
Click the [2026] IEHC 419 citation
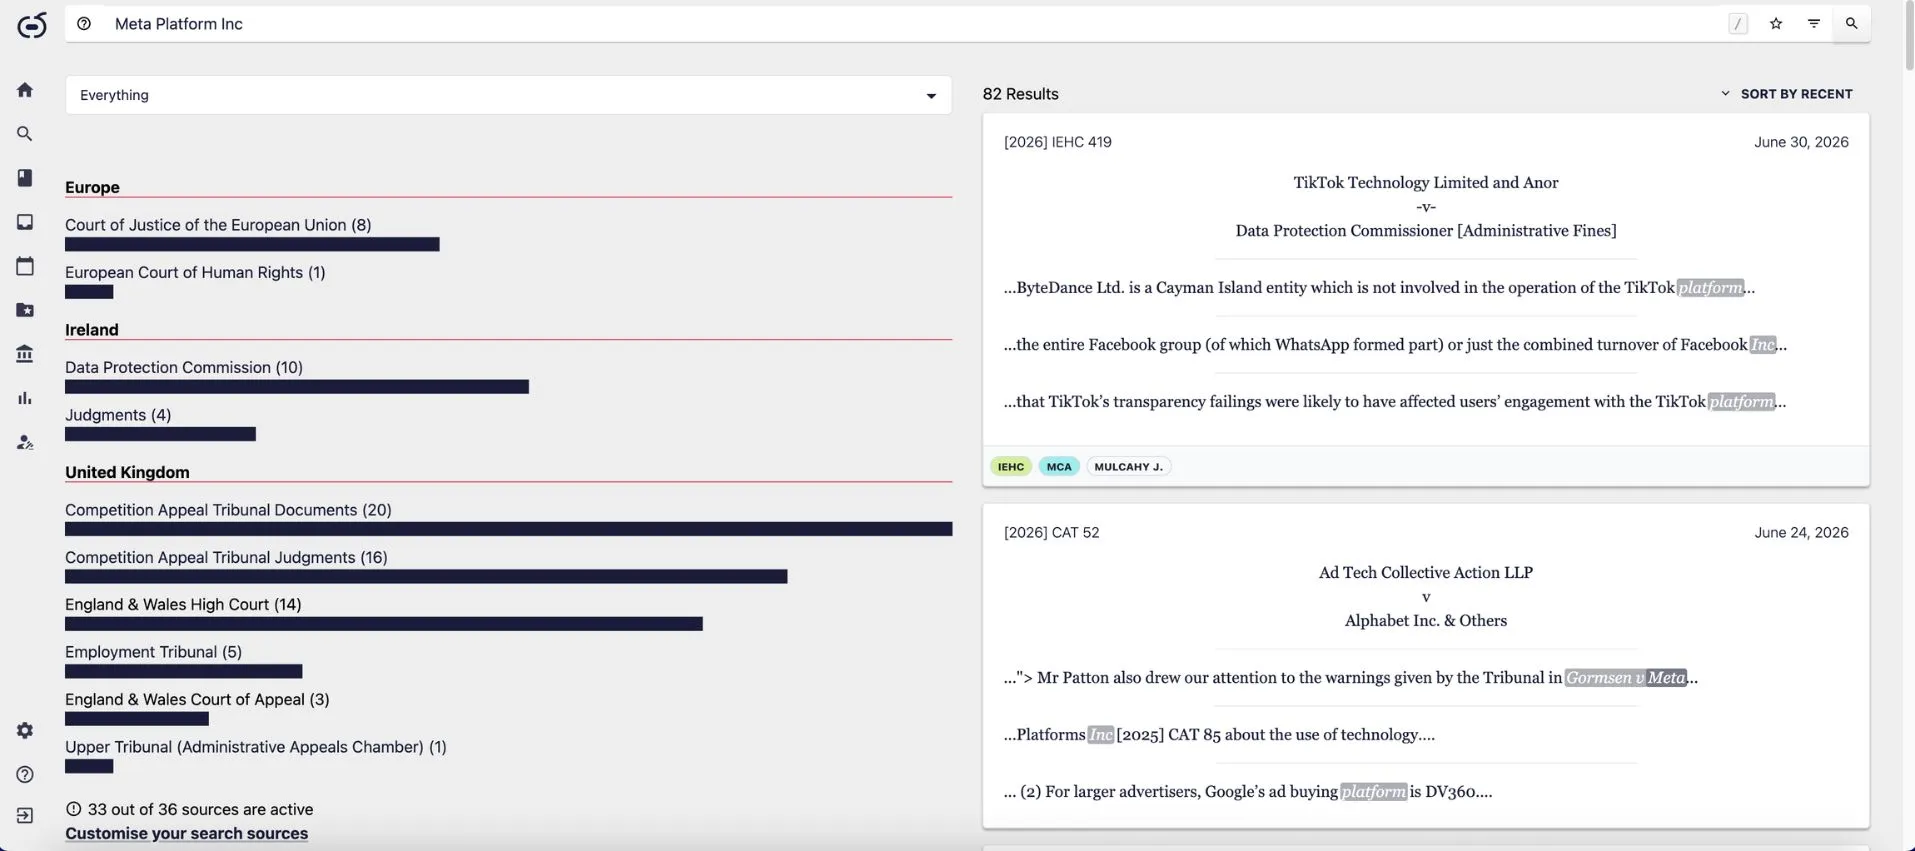pos(1058,142)
